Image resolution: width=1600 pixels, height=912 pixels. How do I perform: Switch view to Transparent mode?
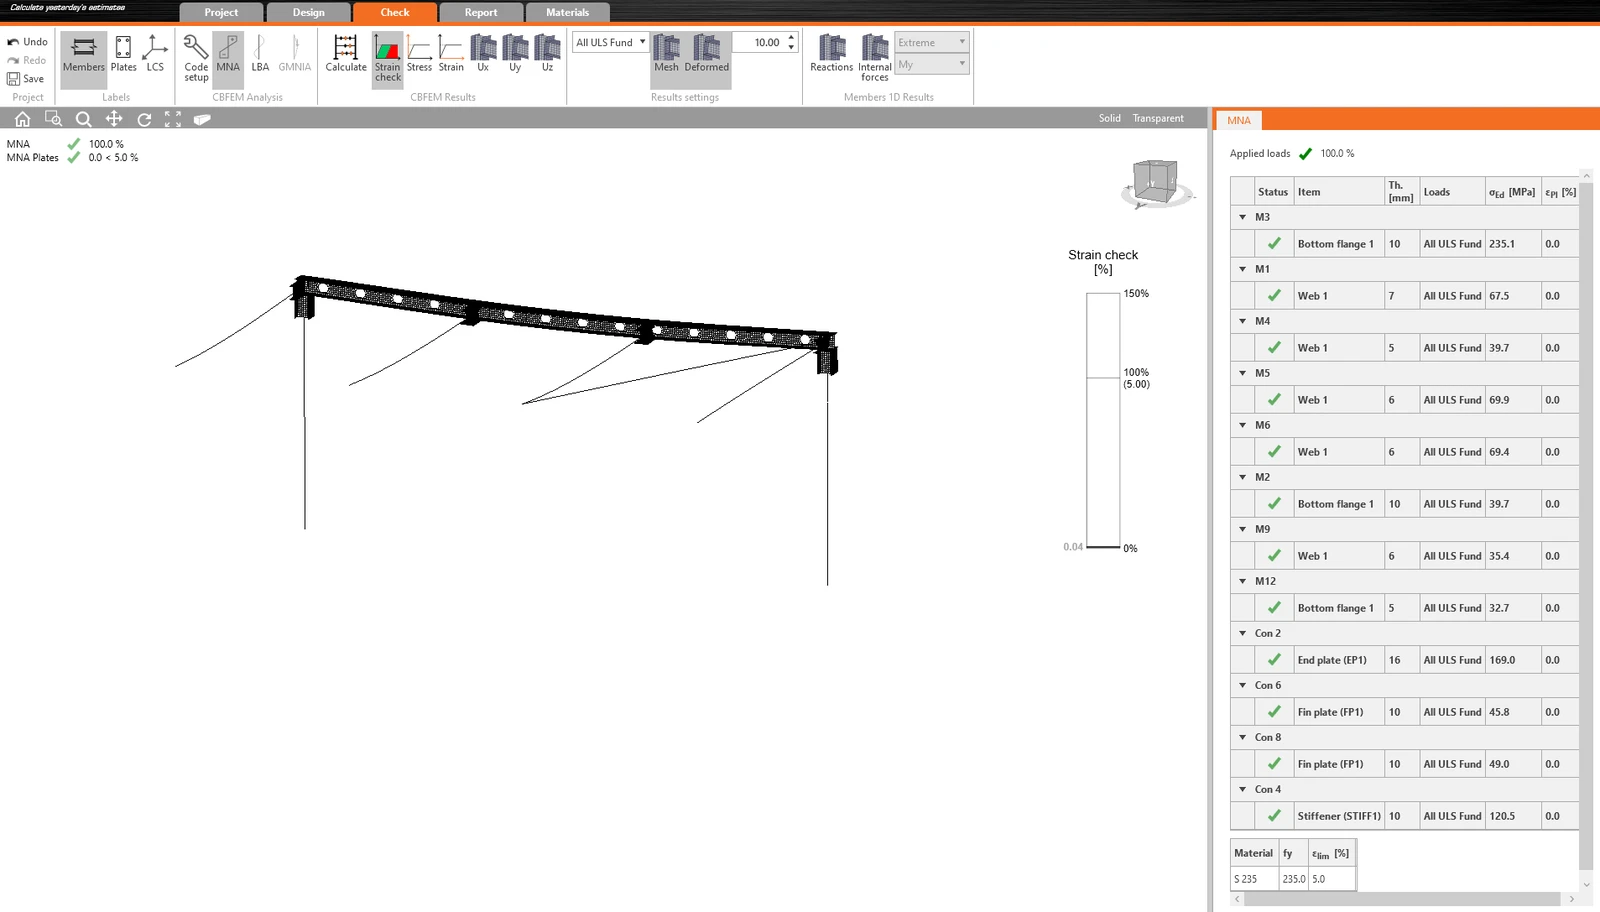[1158, 118]
